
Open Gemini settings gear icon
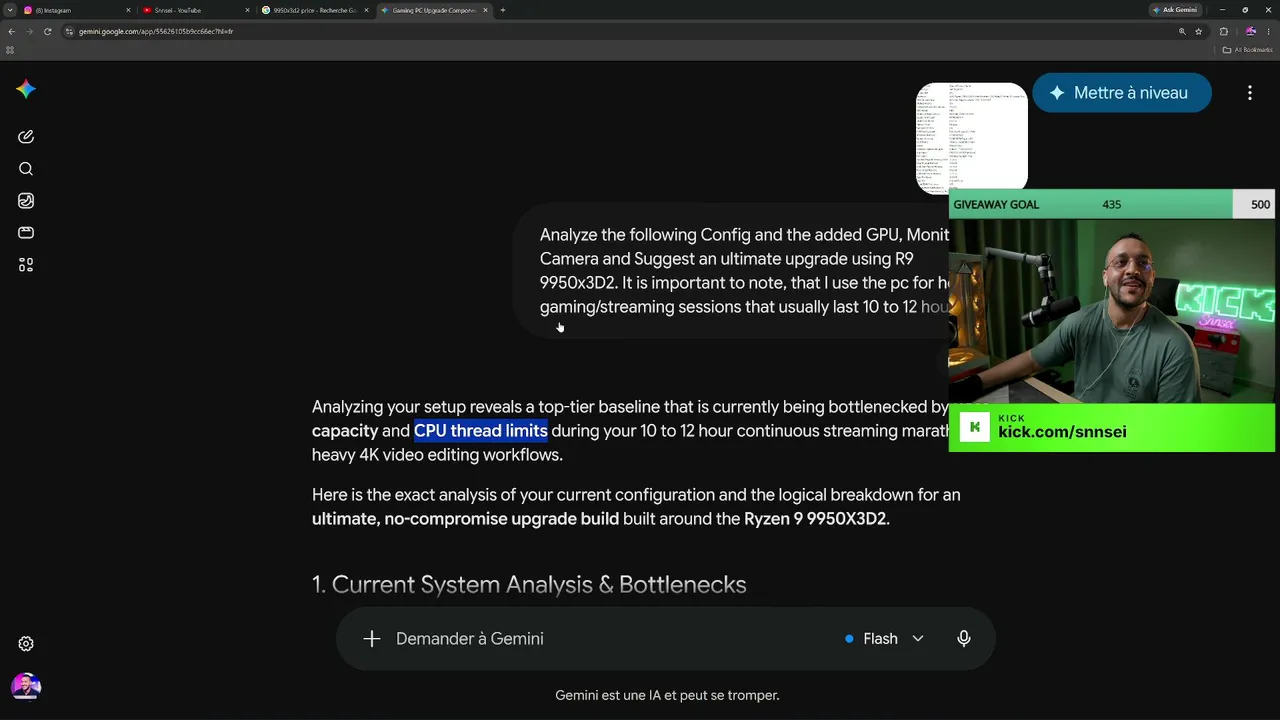[x=26, y=644]
